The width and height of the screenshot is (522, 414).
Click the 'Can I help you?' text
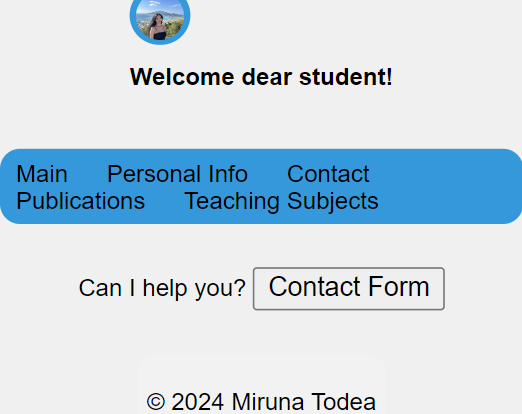(162, 288)
